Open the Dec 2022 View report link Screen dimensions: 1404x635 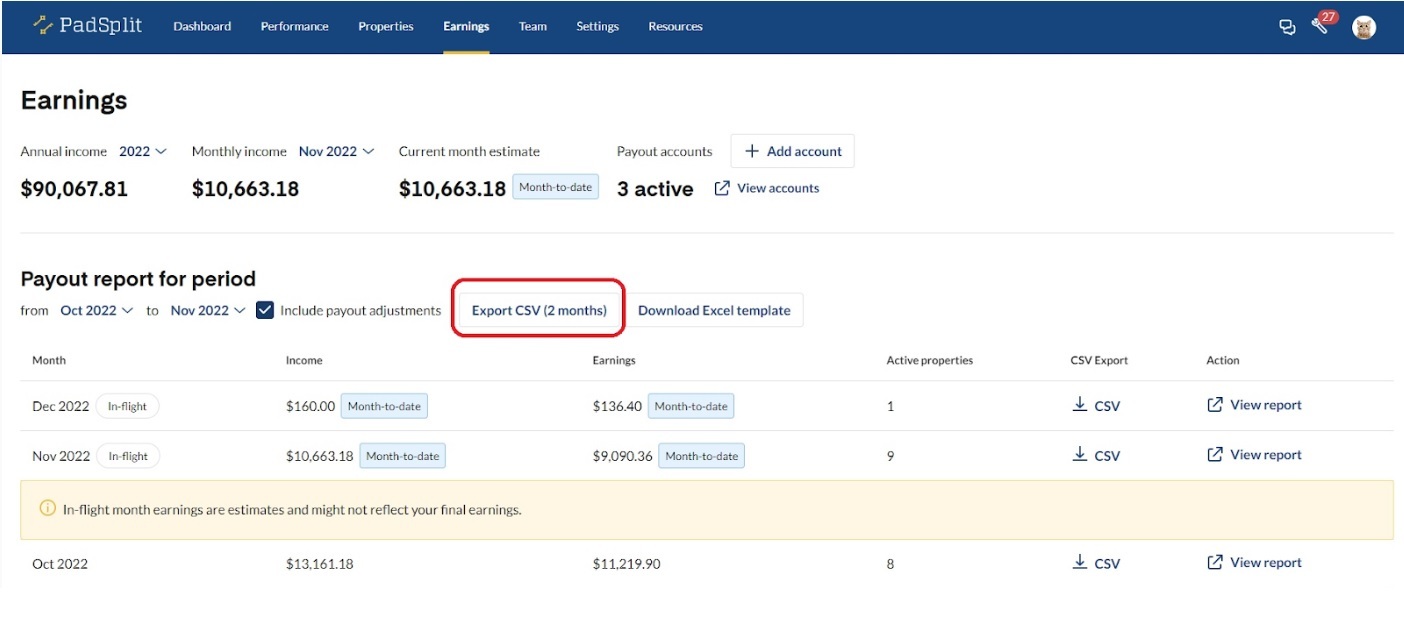[x=1254, y=405]
